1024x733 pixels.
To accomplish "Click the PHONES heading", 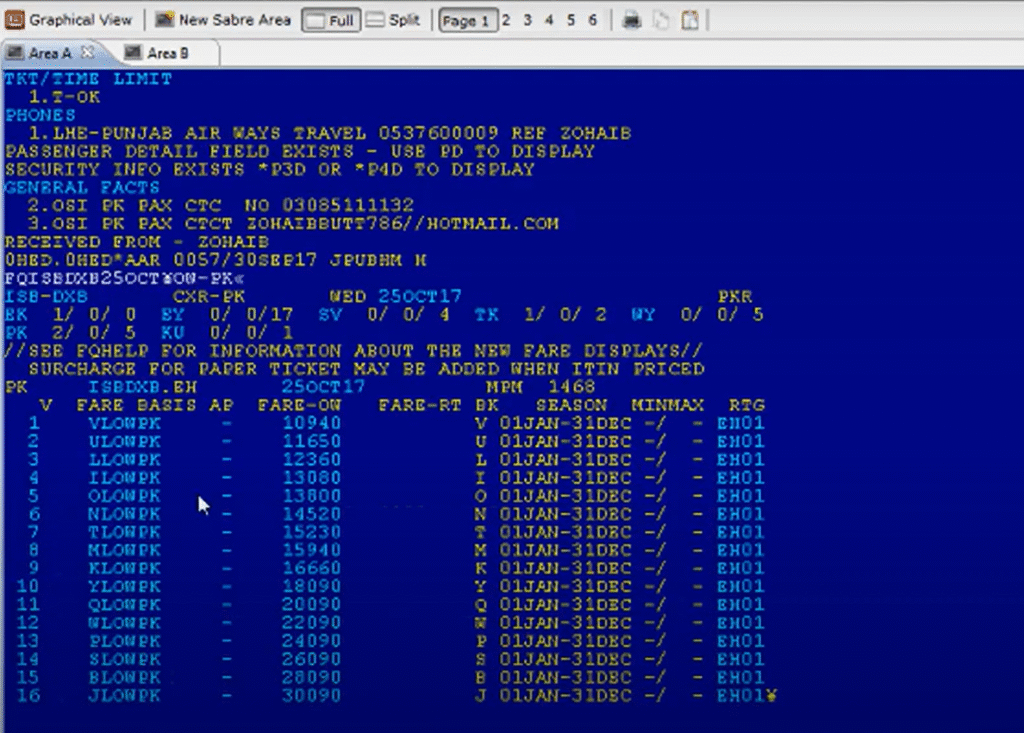I will [40, 116].
